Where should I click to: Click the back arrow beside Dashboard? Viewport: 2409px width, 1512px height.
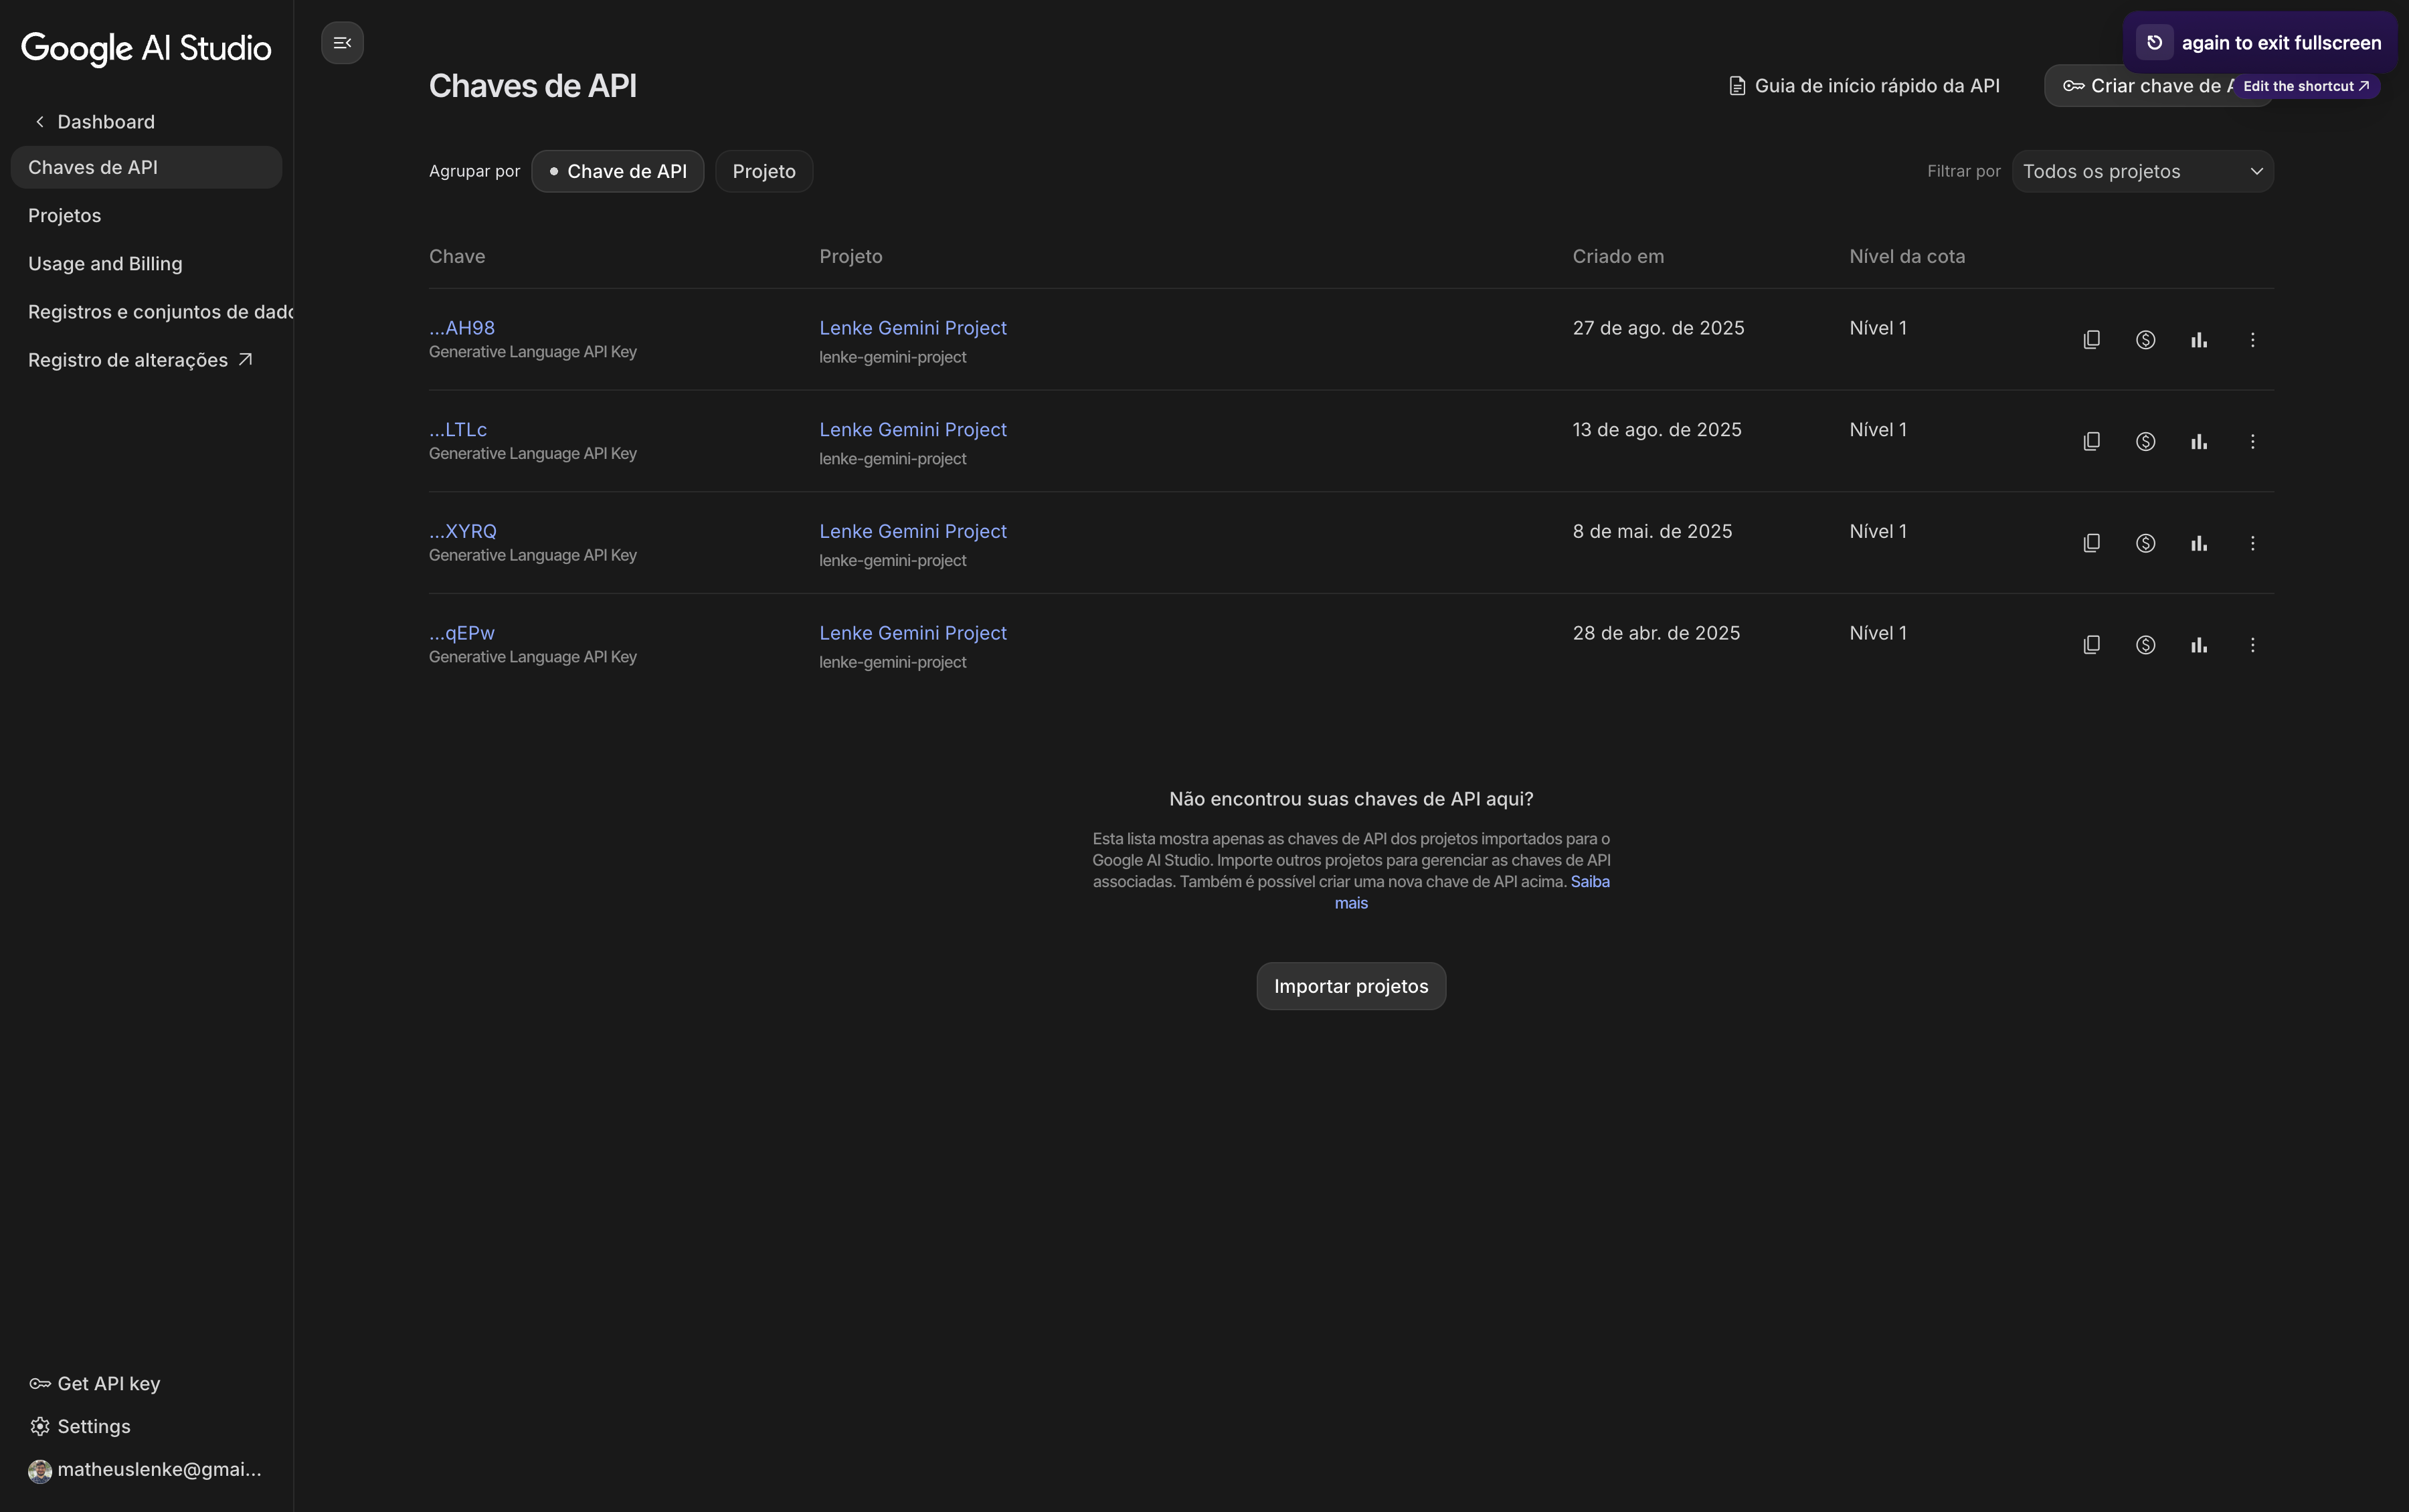click(x=39, y=121)
